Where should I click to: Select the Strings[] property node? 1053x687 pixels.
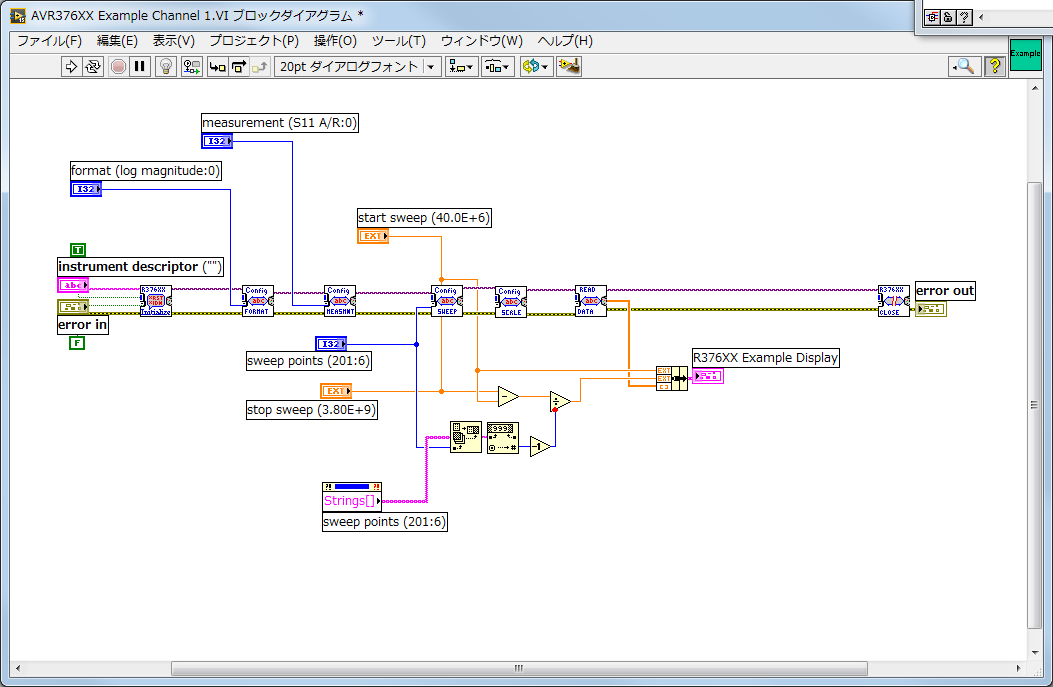[x=352, y=495]
